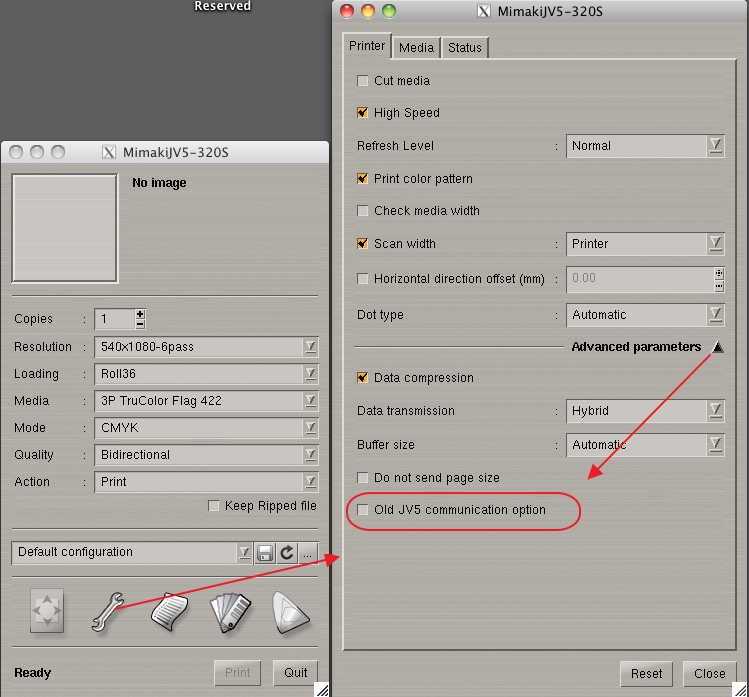Click the No image preview thumbnail
Viewport: 749px width, 697px height.
tap(65, 228)
